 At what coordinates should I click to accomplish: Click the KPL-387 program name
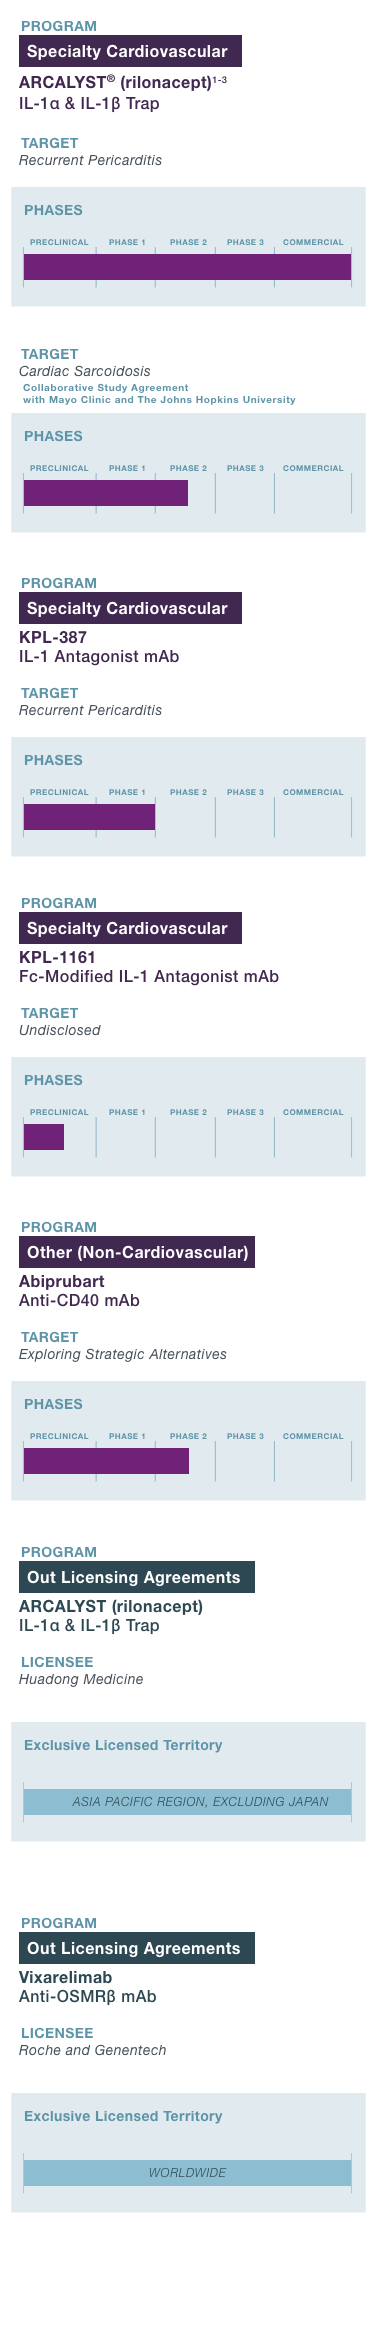point(53,637)
